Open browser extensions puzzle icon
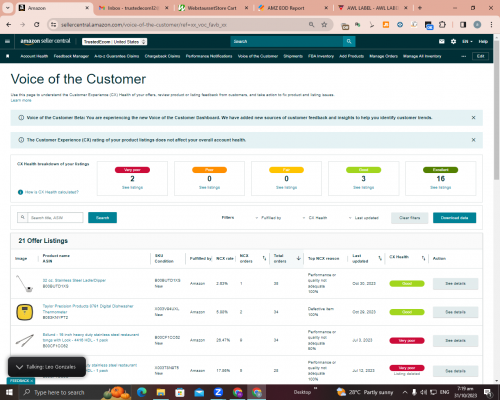Screen dimensions: 500x400 point(442,25)
